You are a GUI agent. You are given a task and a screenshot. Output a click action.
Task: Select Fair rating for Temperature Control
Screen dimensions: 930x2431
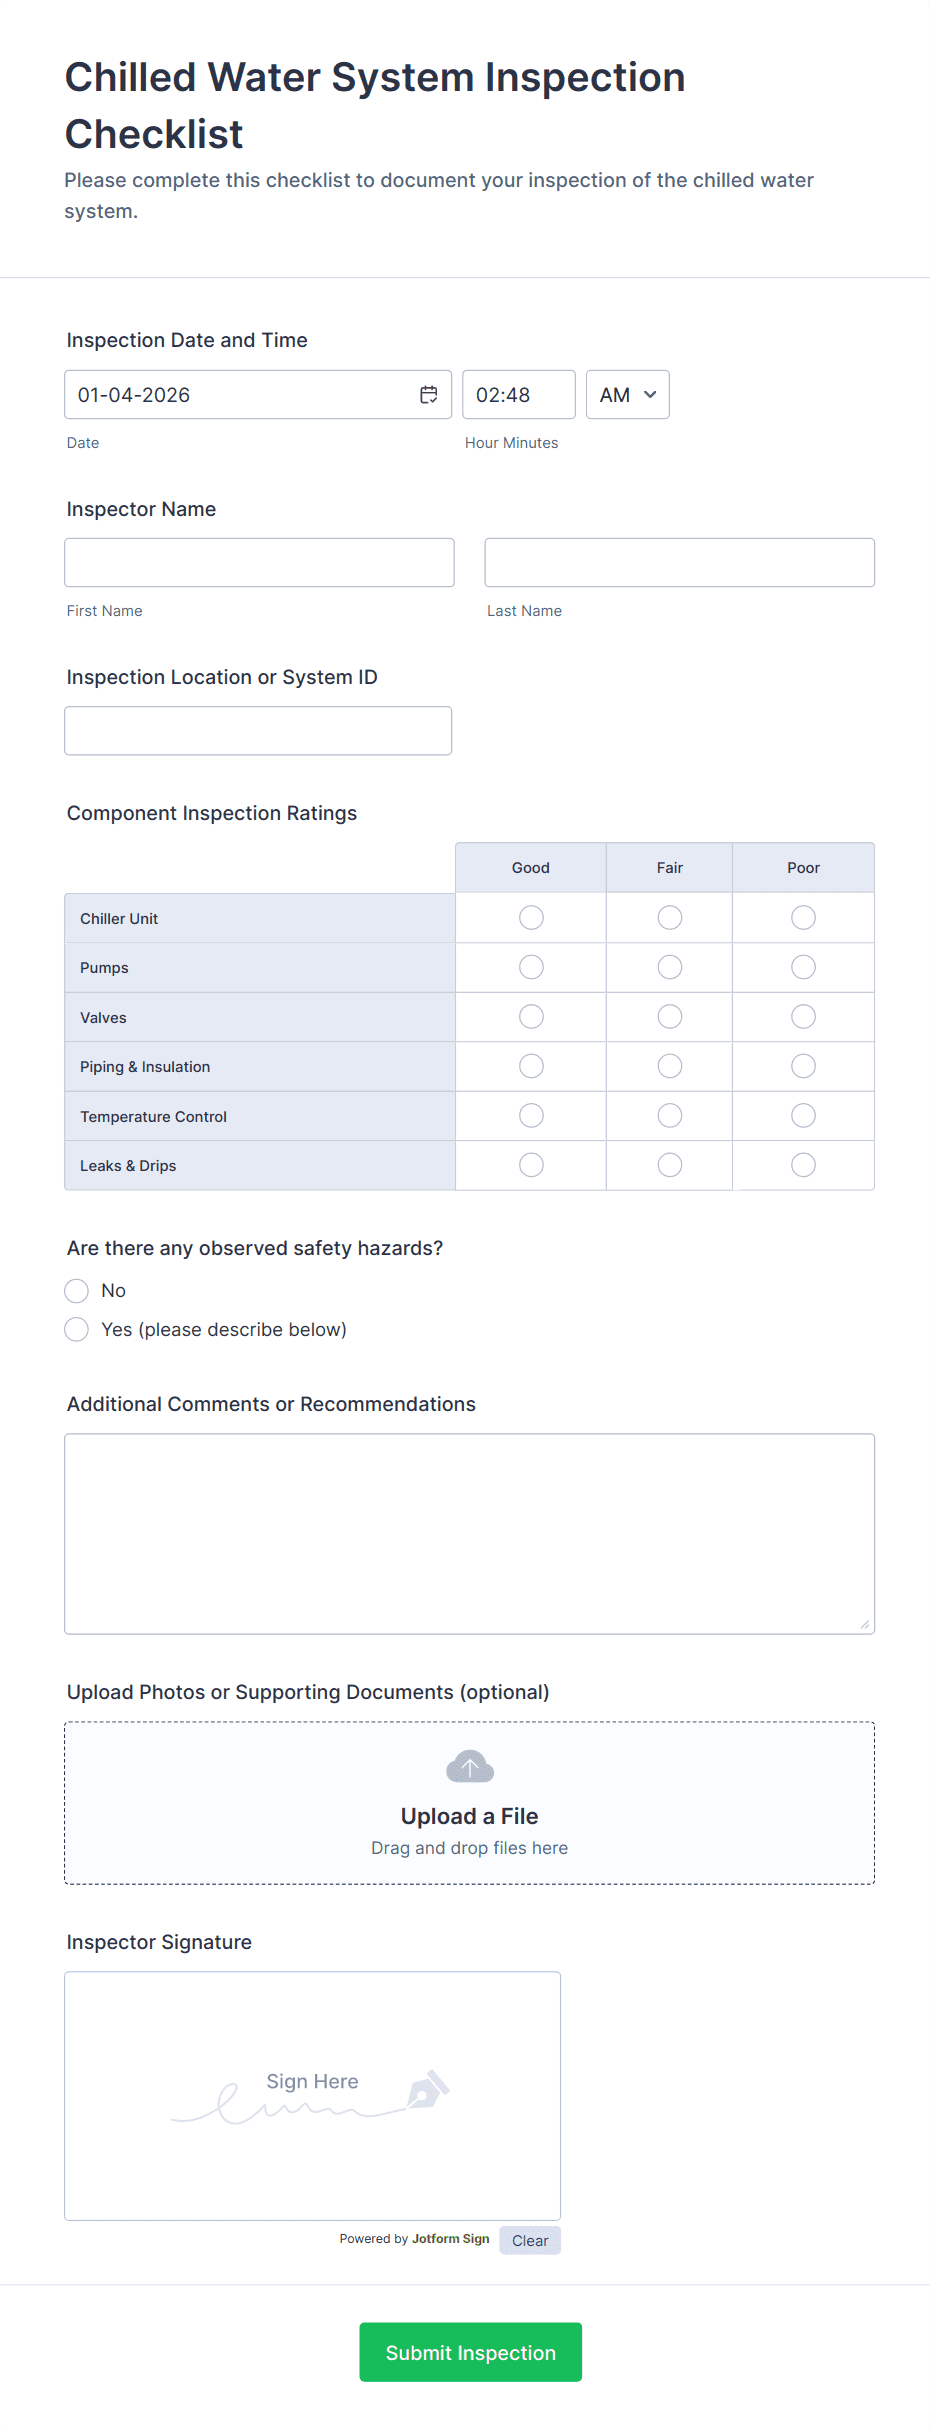pos(668,1115)
